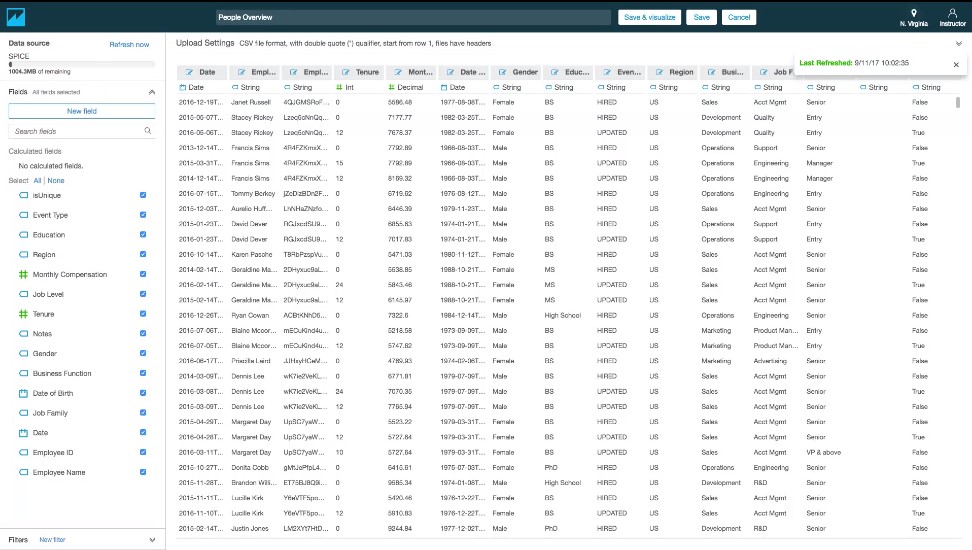
Task: Uncheck the Employee Name field checkbox
Action: (143, 472)
